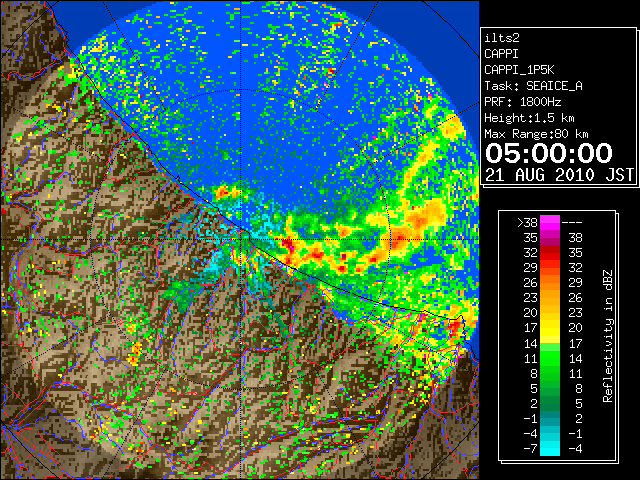The height and width of the screenshot is (480, 640).
Task: Click the ilts2 label
Action: pyautogui.click(x=502, y=38)
